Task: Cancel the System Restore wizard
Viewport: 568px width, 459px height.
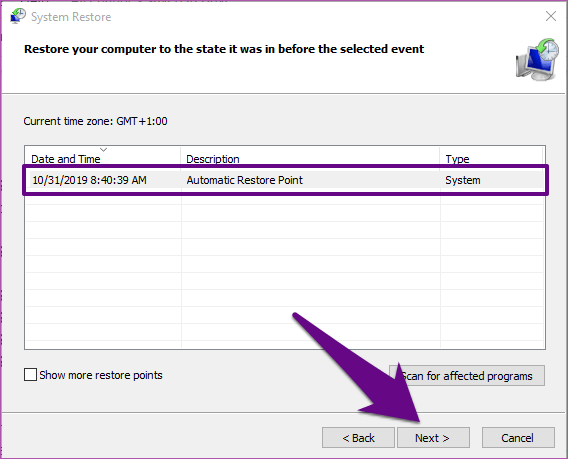Action: [518, 438]
